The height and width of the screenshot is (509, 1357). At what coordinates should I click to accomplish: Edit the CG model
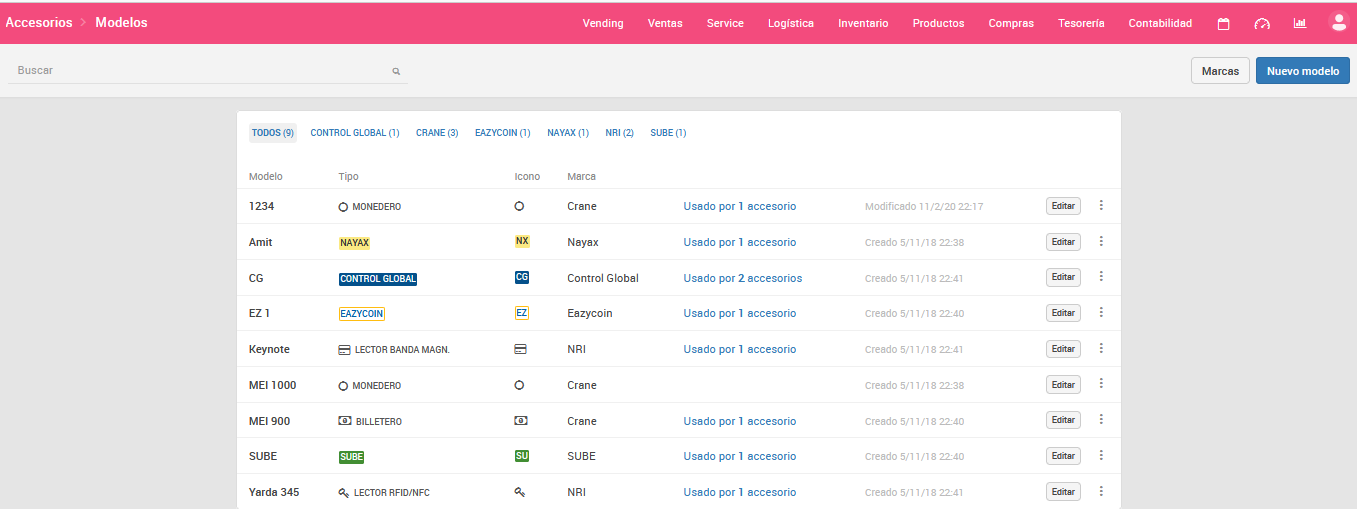point(1063,277)
